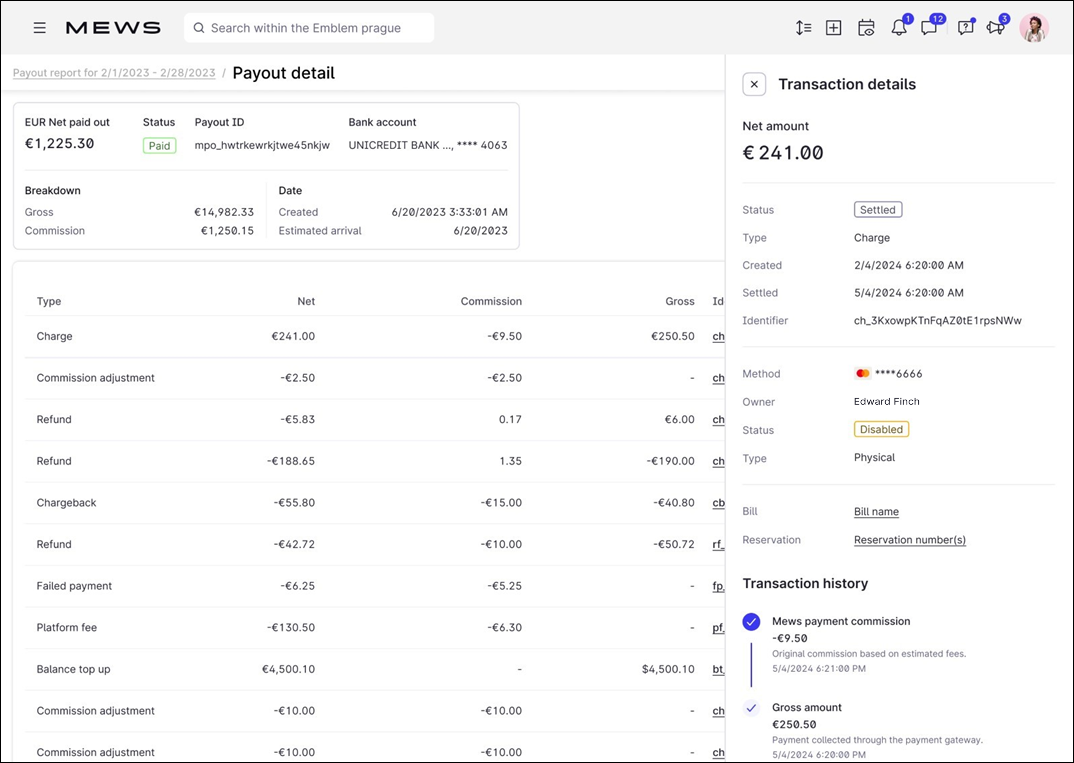1074x763 pixels.
Task: Click the add new plus icon
Action: (834, 28)
